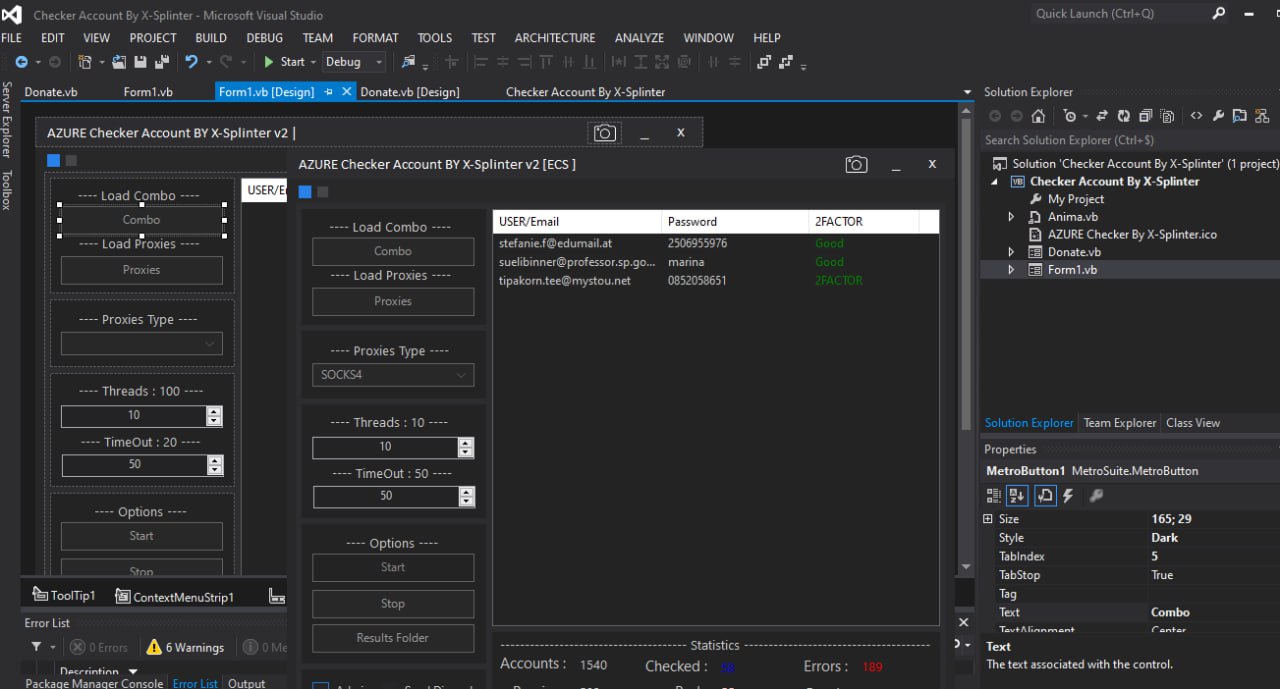The height and width of the screenshot is (689, 1280).
Task: Click the Categorized icon in Properties panel
Action: [994, 495]
